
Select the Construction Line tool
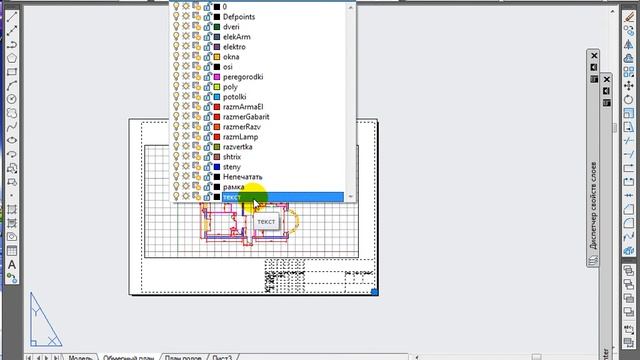(11, 30)
